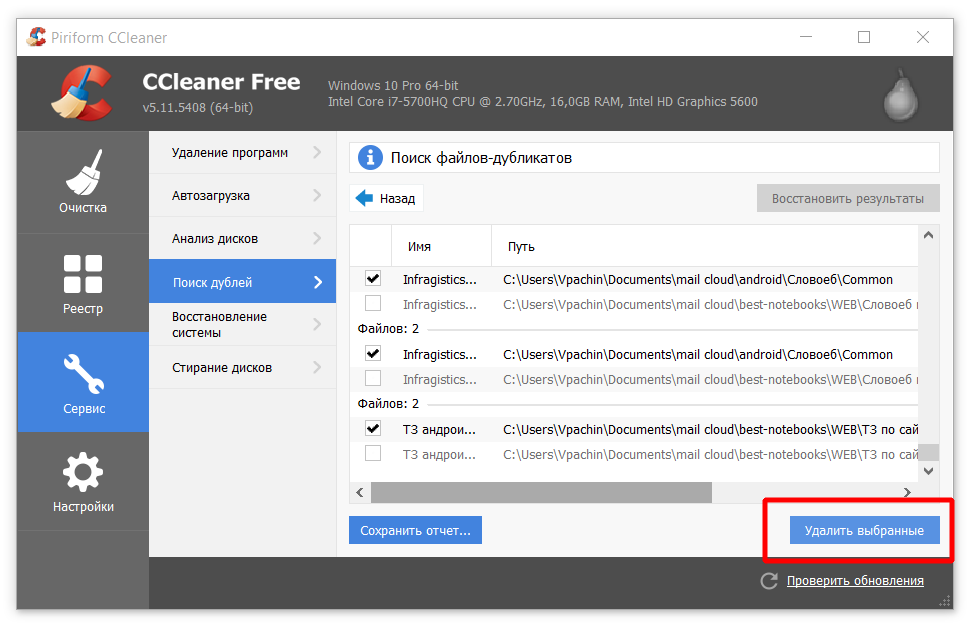
Task: Open the Очистка broom icon section
Action: 83,172
